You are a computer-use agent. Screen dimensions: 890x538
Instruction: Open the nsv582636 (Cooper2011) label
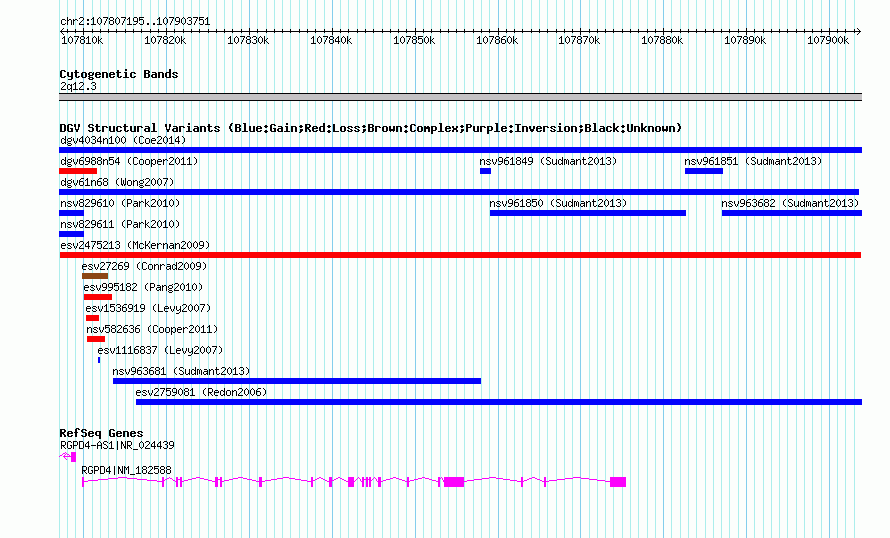[x=152, y=329]
